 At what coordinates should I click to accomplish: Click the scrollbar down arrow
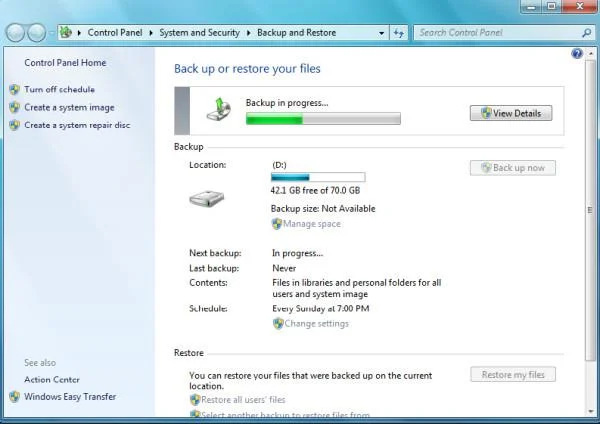pos(591,411)
